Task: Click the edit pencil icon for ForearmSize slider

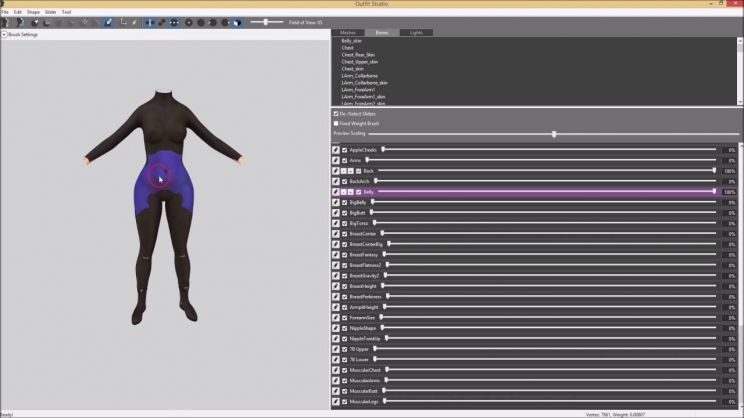Action: coord(336,317)
